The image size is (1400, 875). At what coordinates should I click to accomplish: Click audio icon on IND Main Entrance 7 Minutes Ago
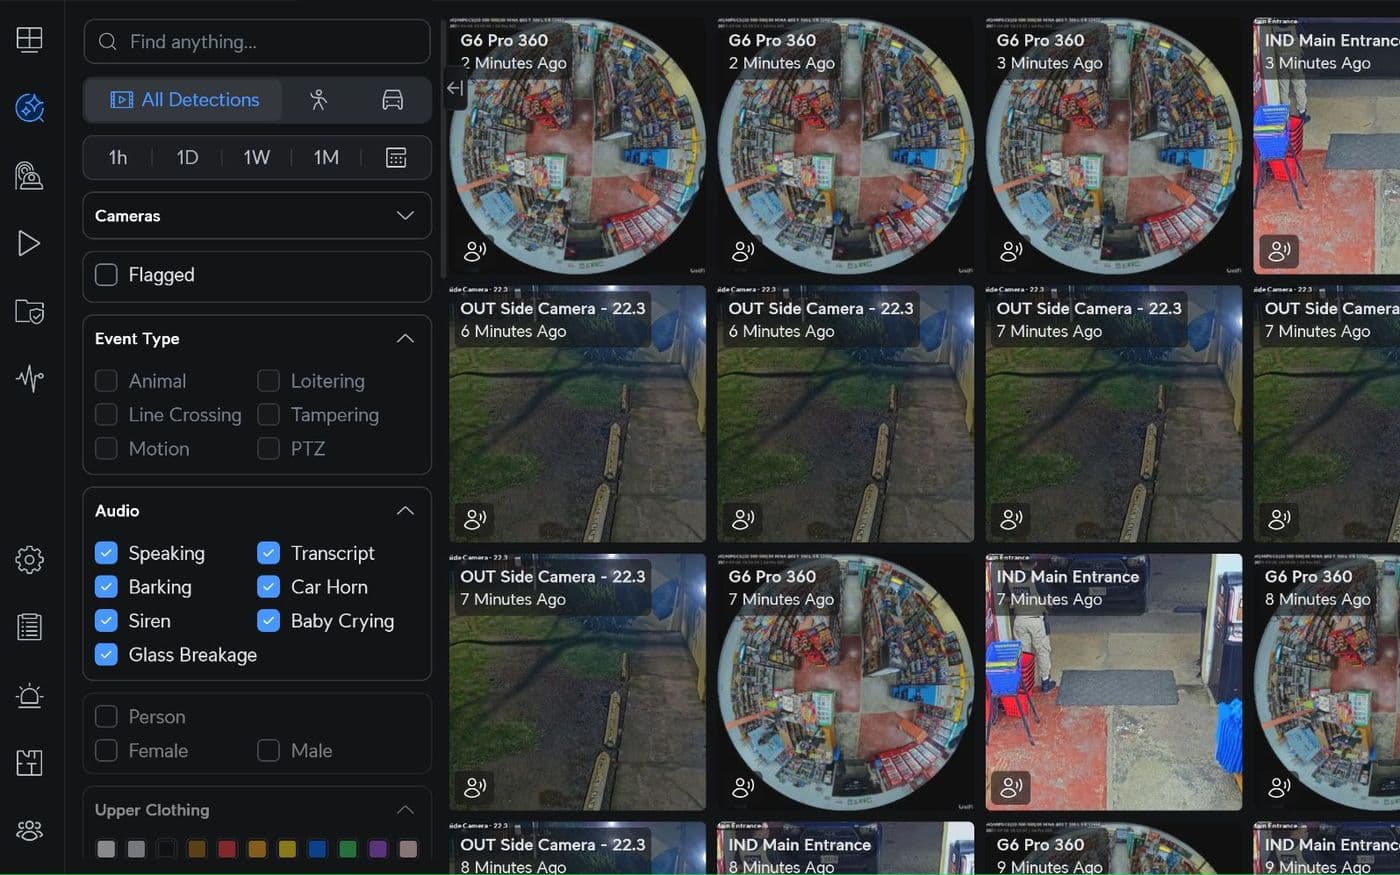[x=1011, y=787]
